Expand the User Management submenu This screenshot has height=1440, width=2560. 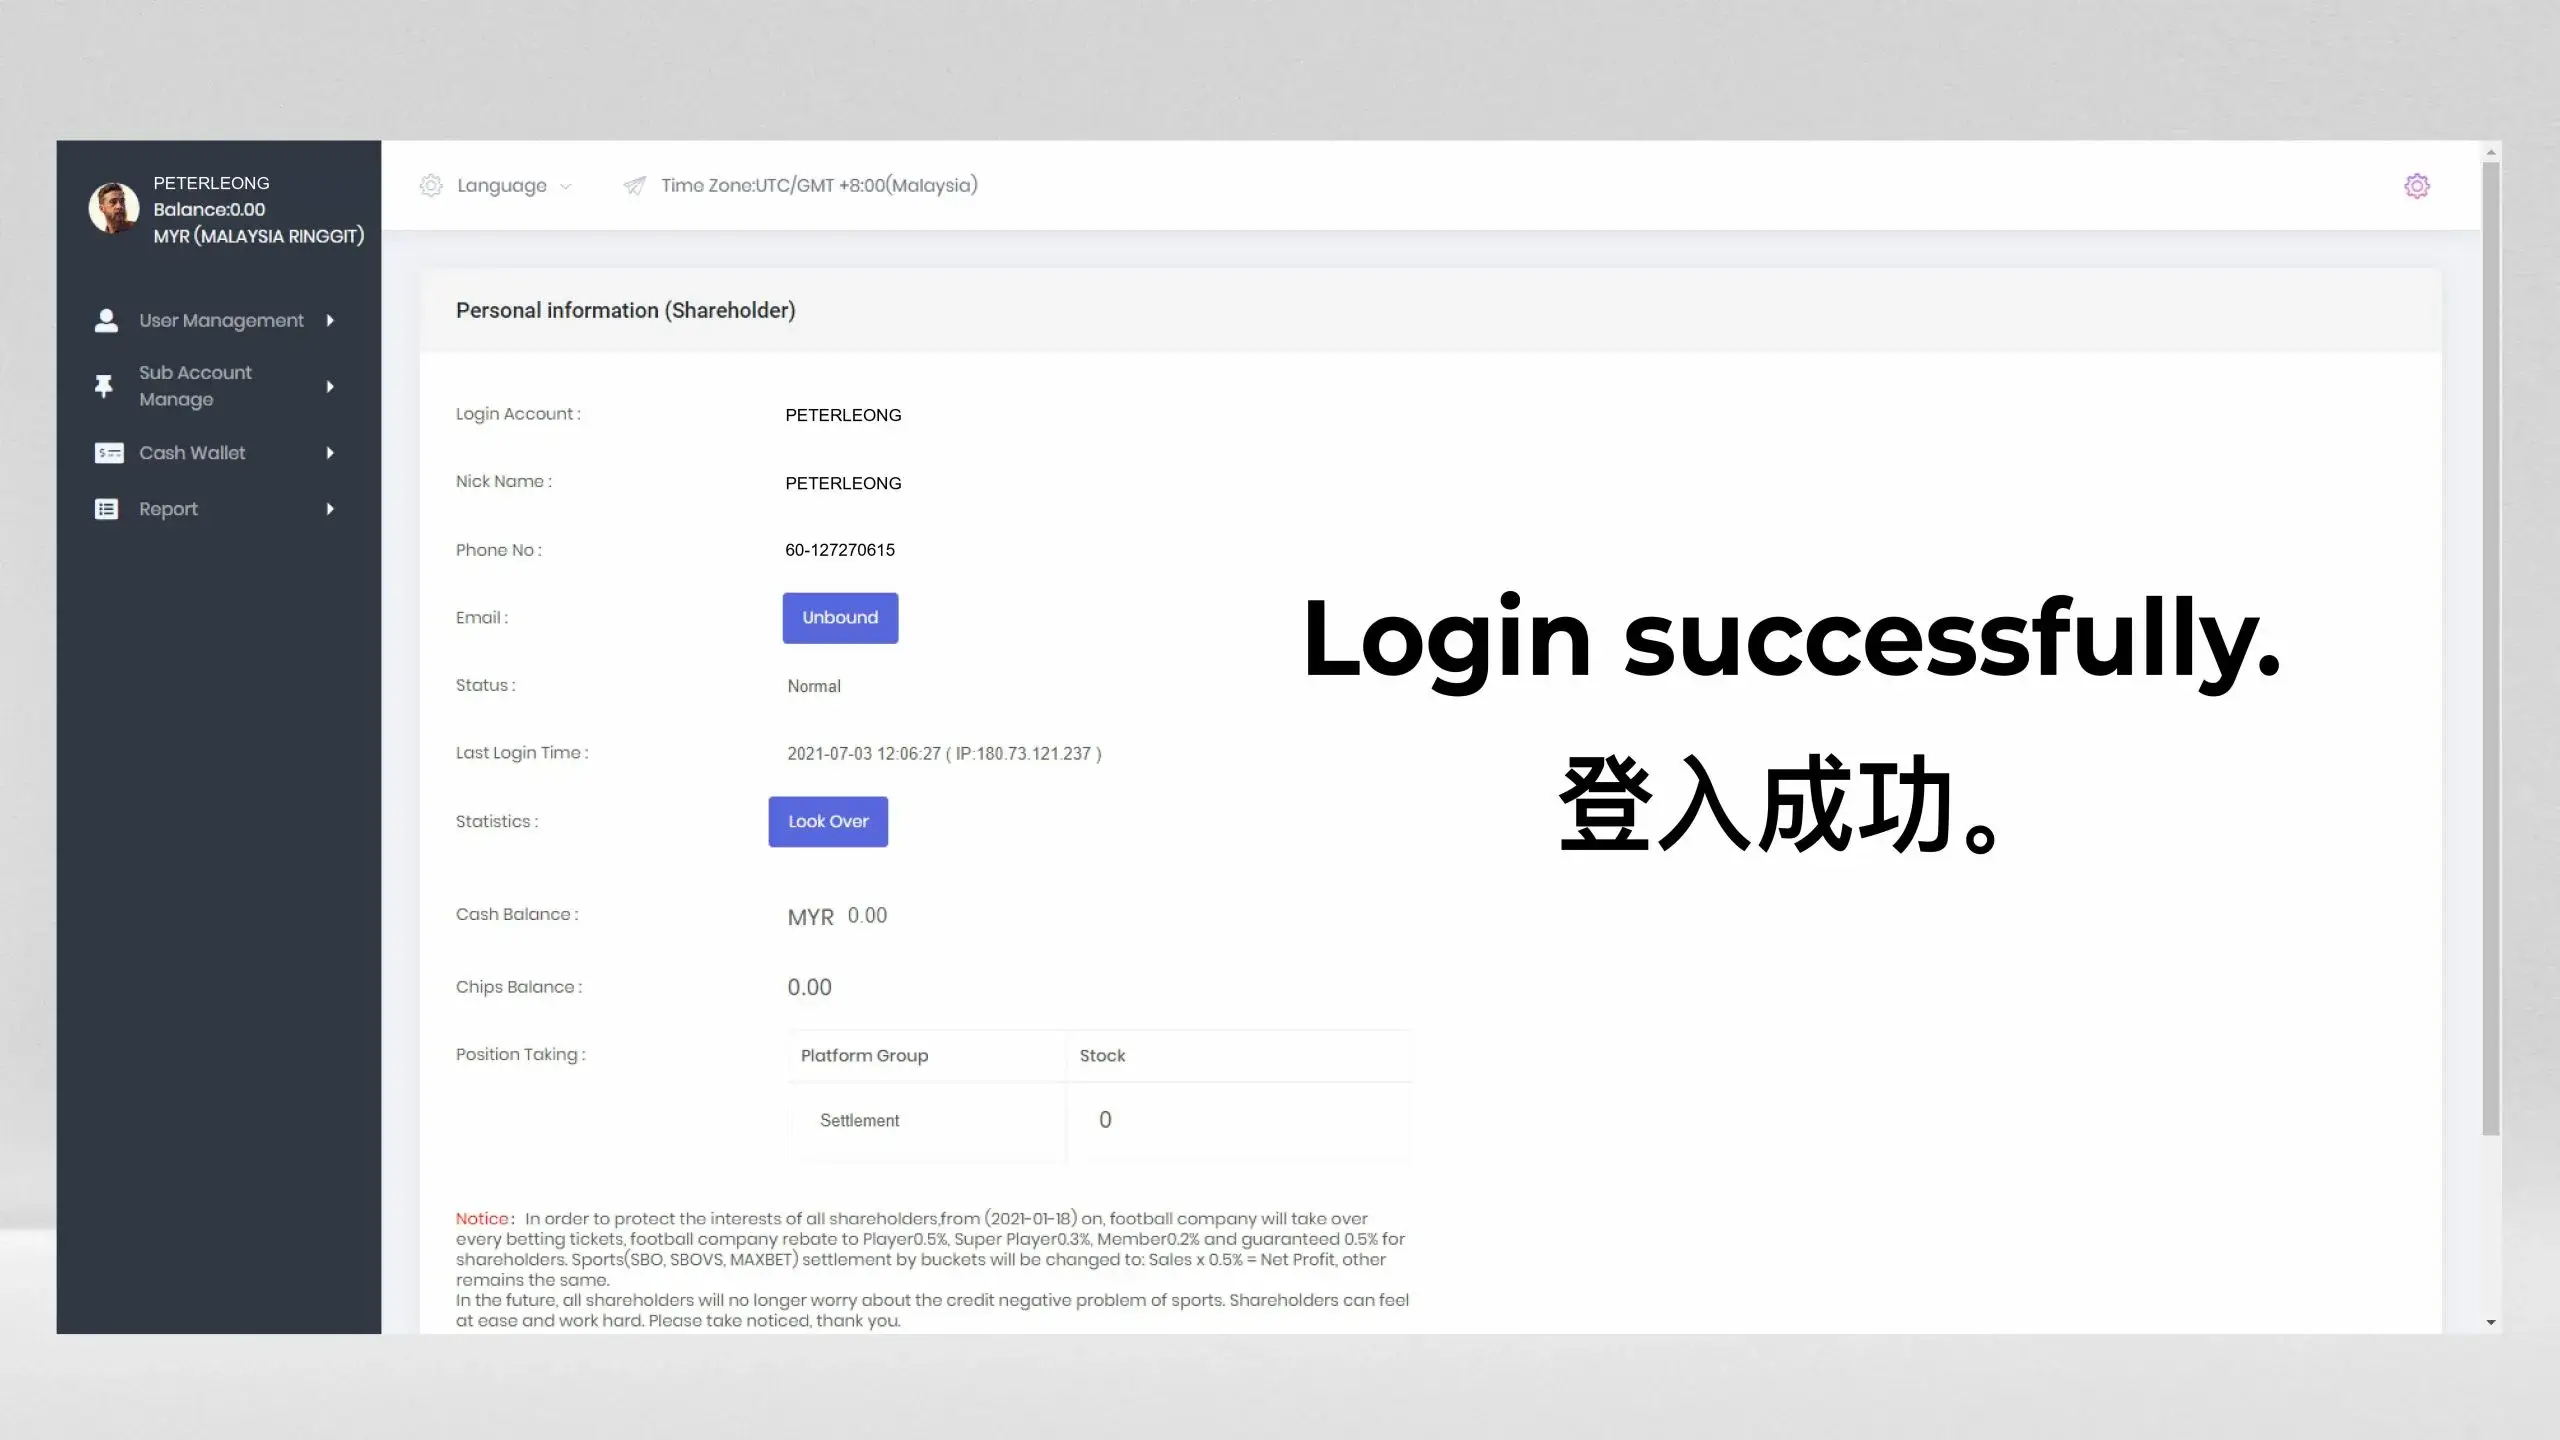pyautogui.click(x=218, y=320)
